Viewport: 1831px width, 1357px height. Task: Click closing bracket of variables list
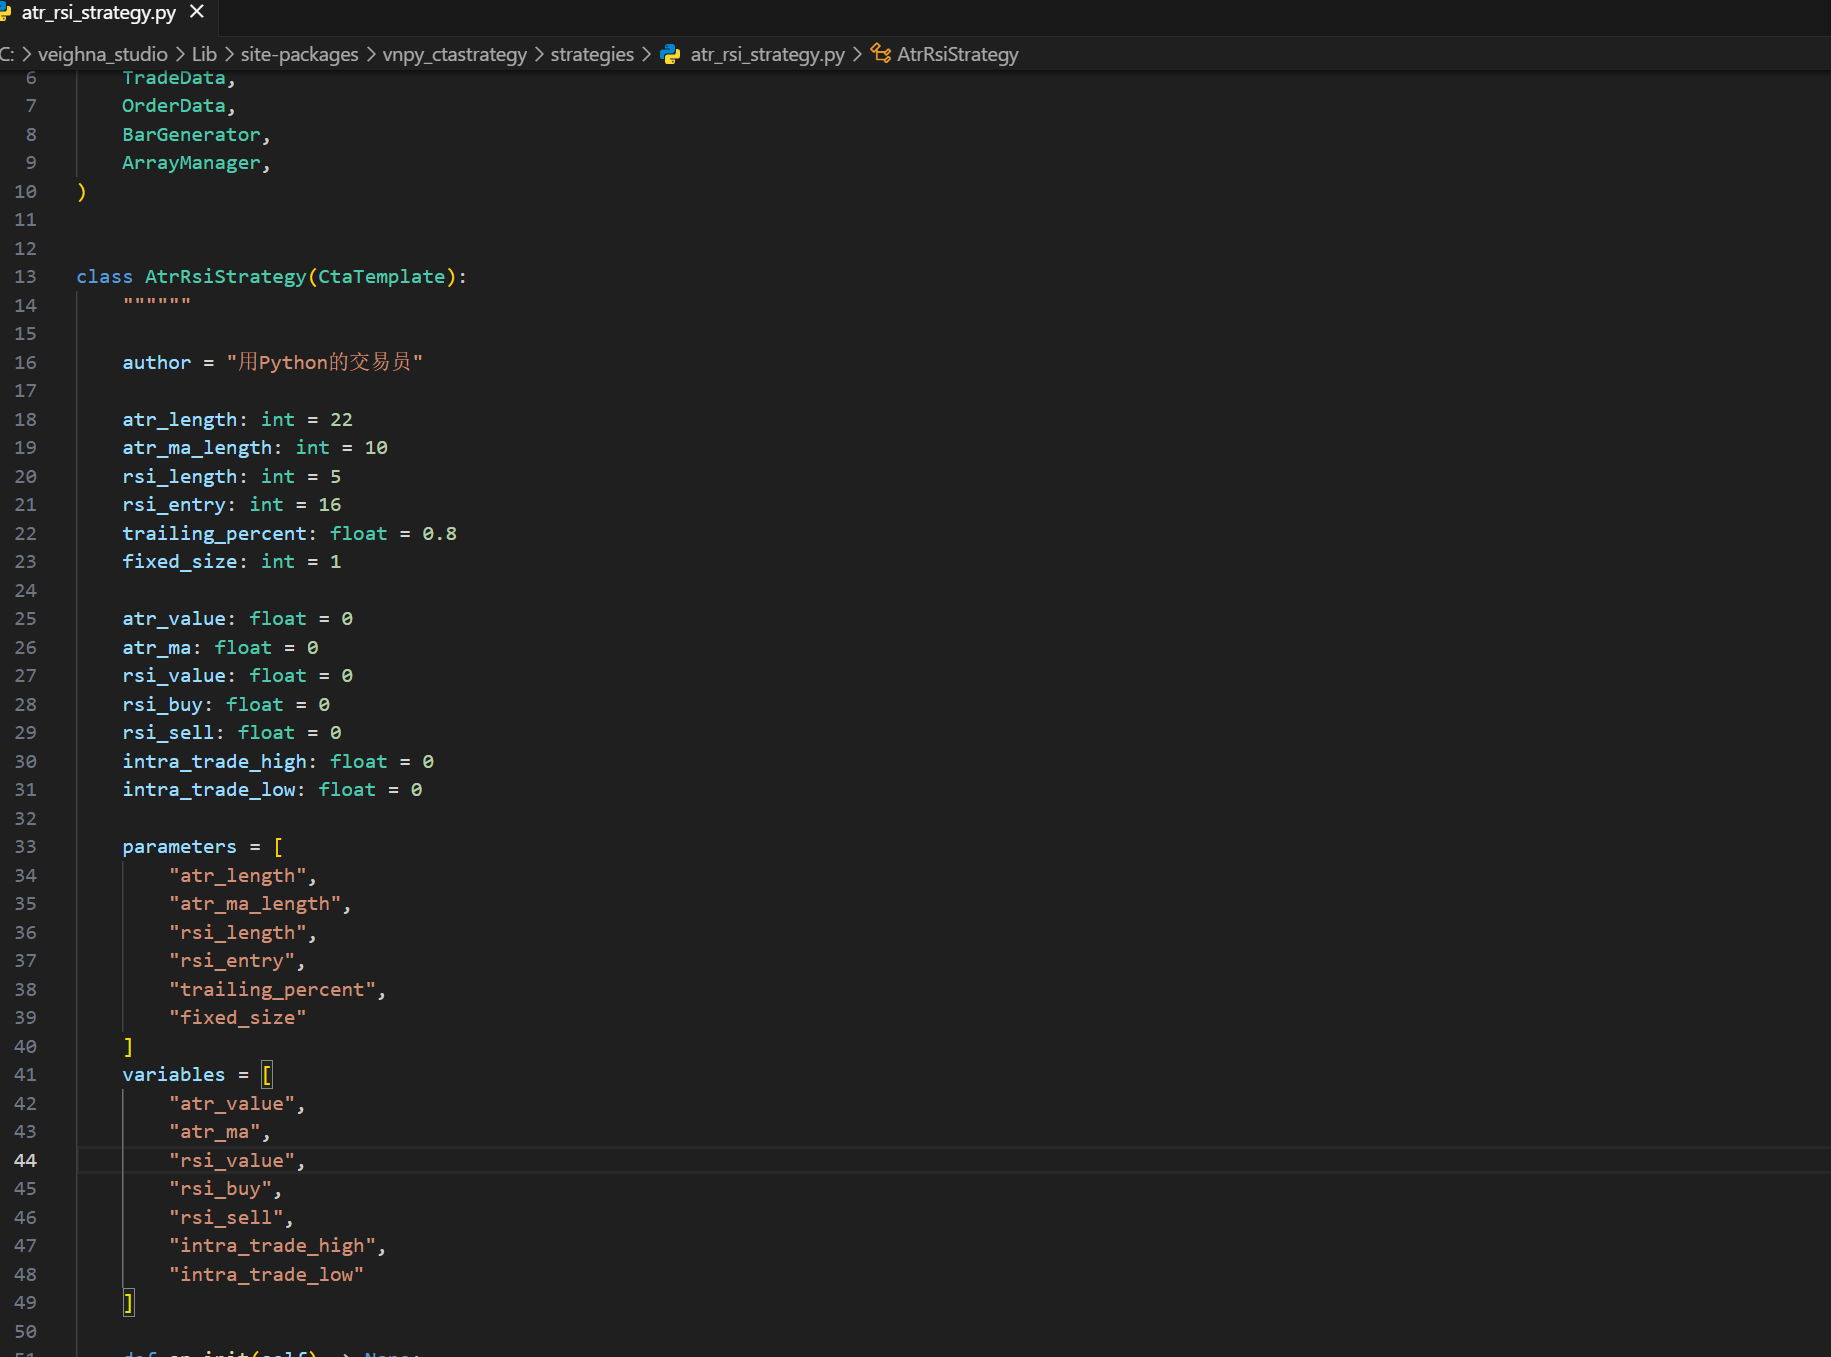click(128, 1303)
